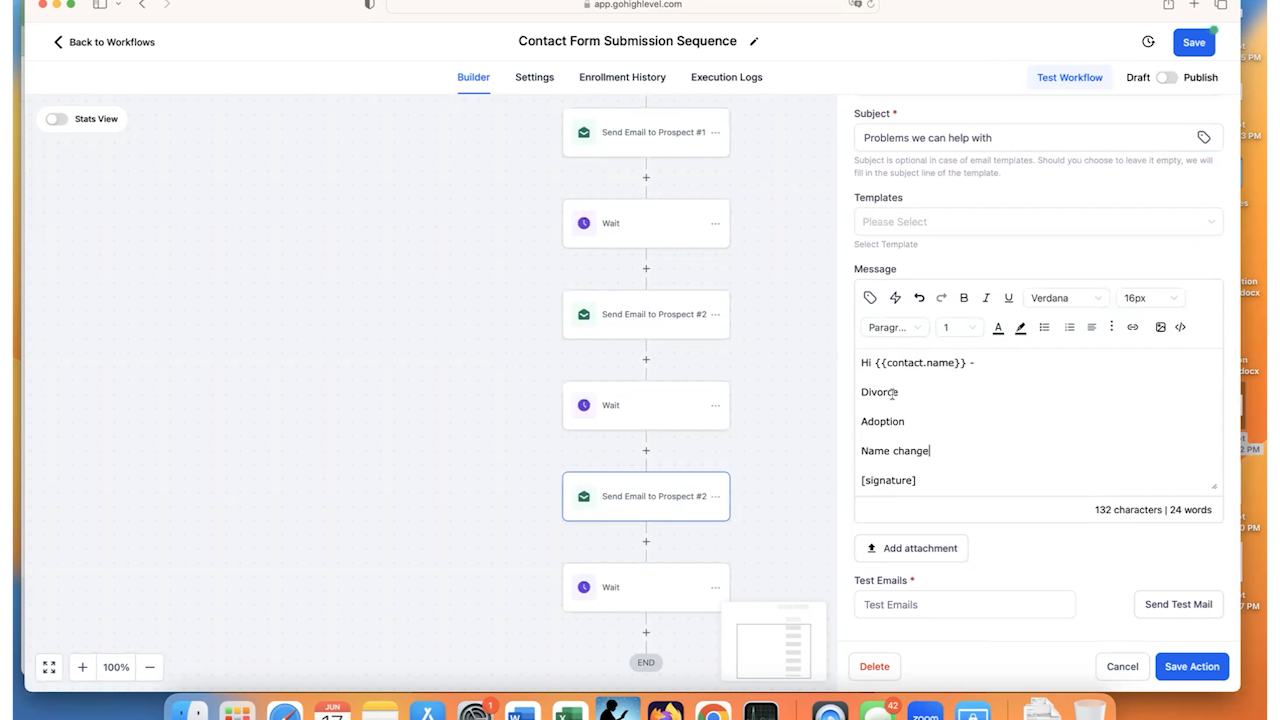This screenshot has height=720, width=1280.
Task: Click the tag icon beside the Subject field
Action: tap(1204, 137)
